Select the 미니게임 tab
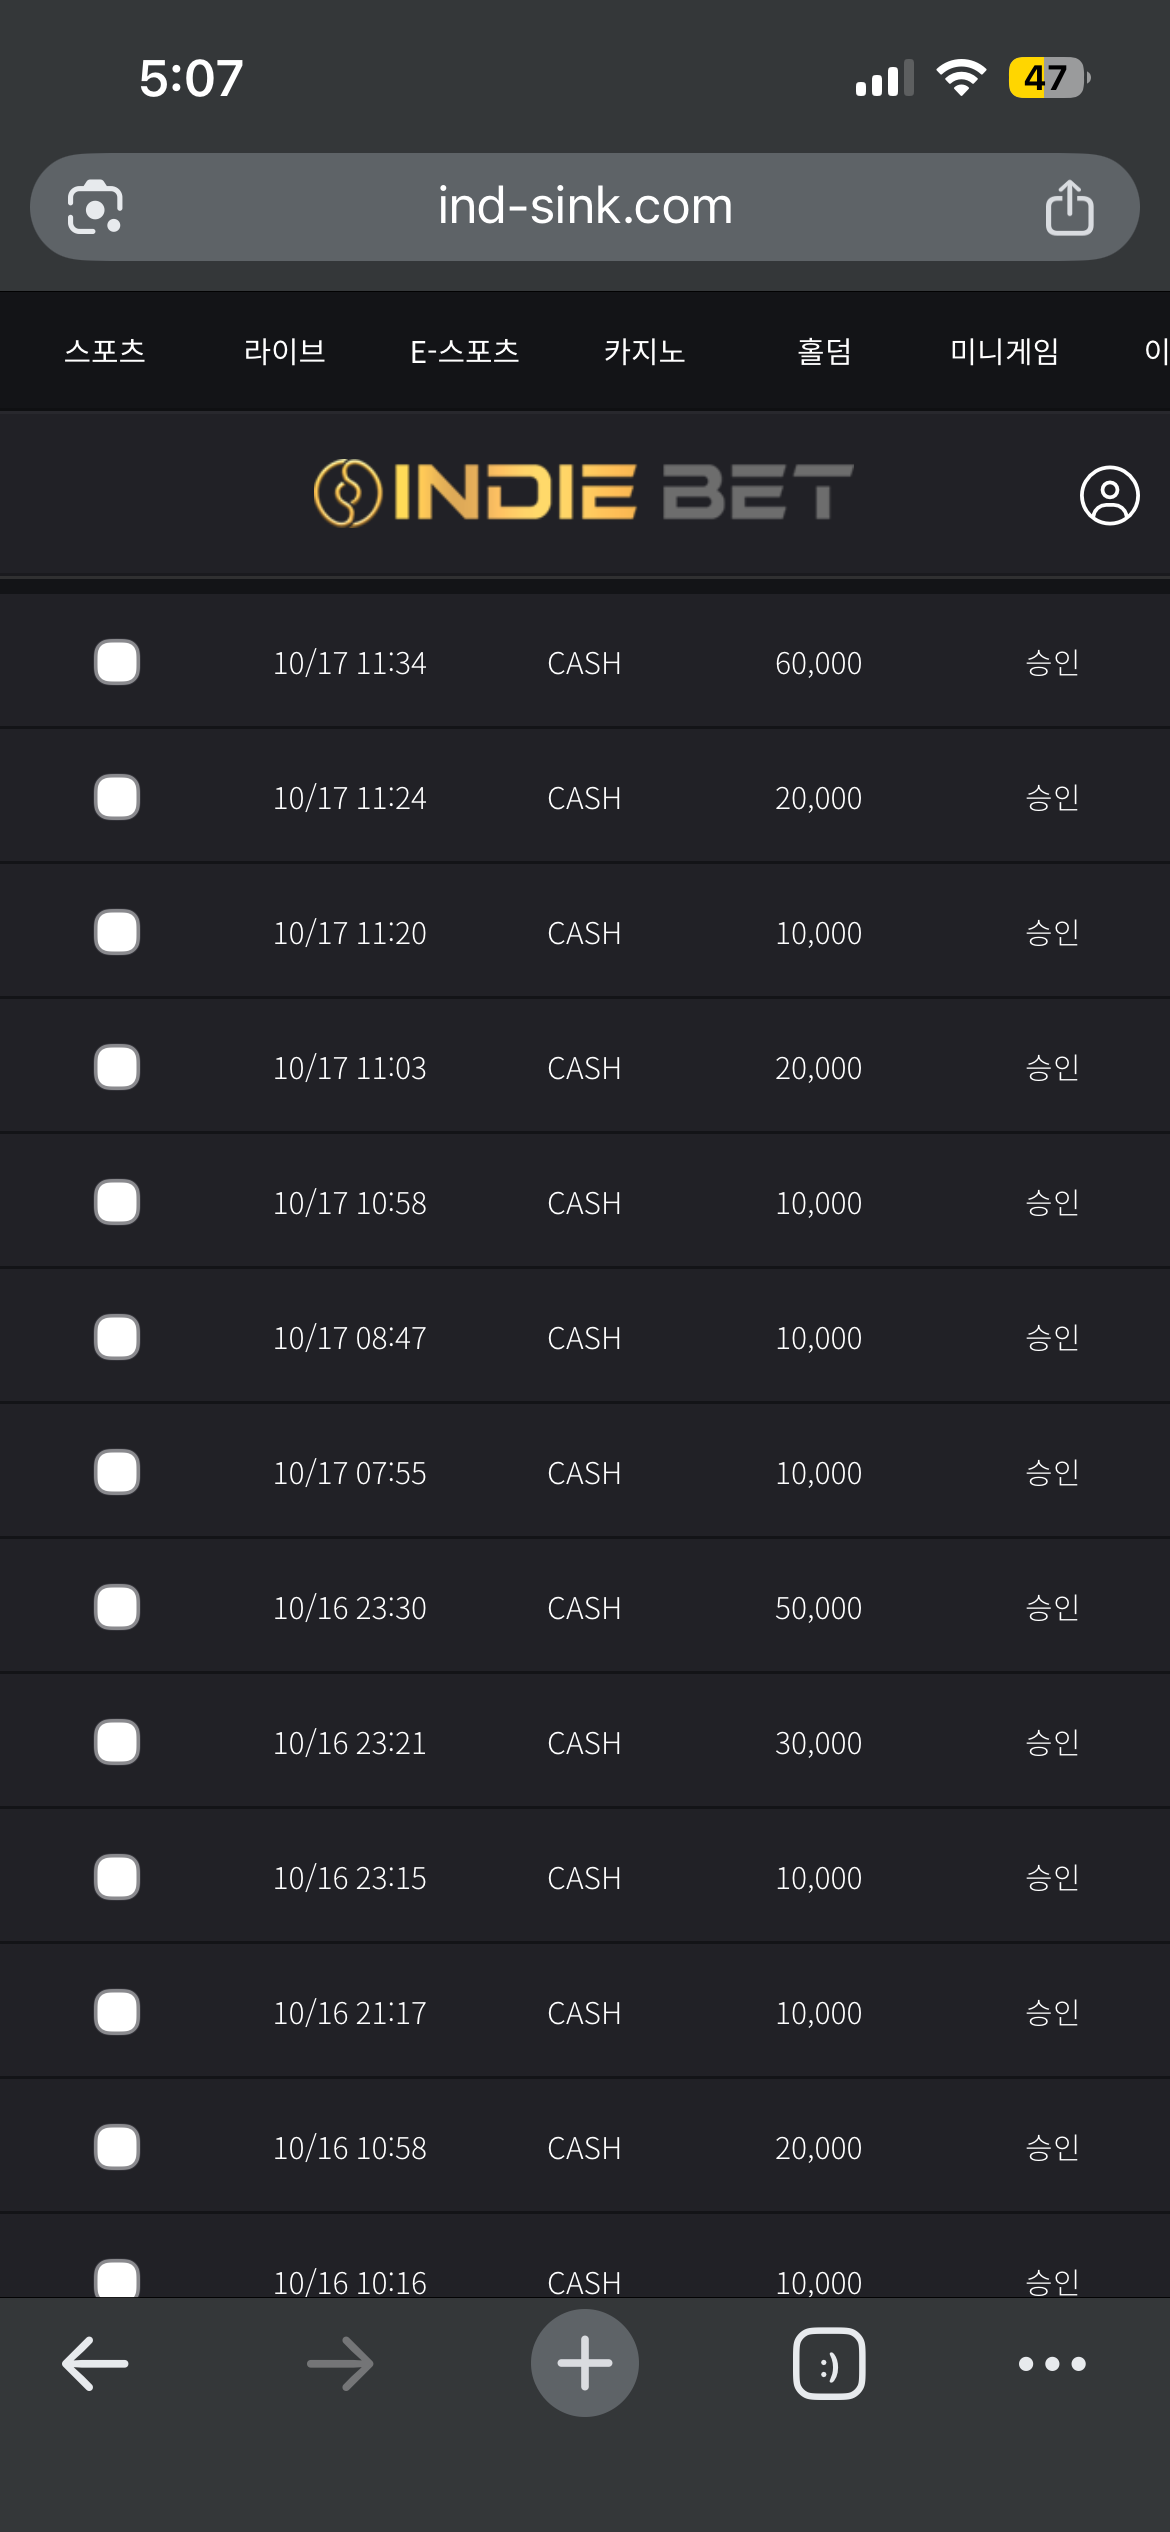Image resolution: width=1170 pixels, height=2532 pixels. click(1004, 351)
